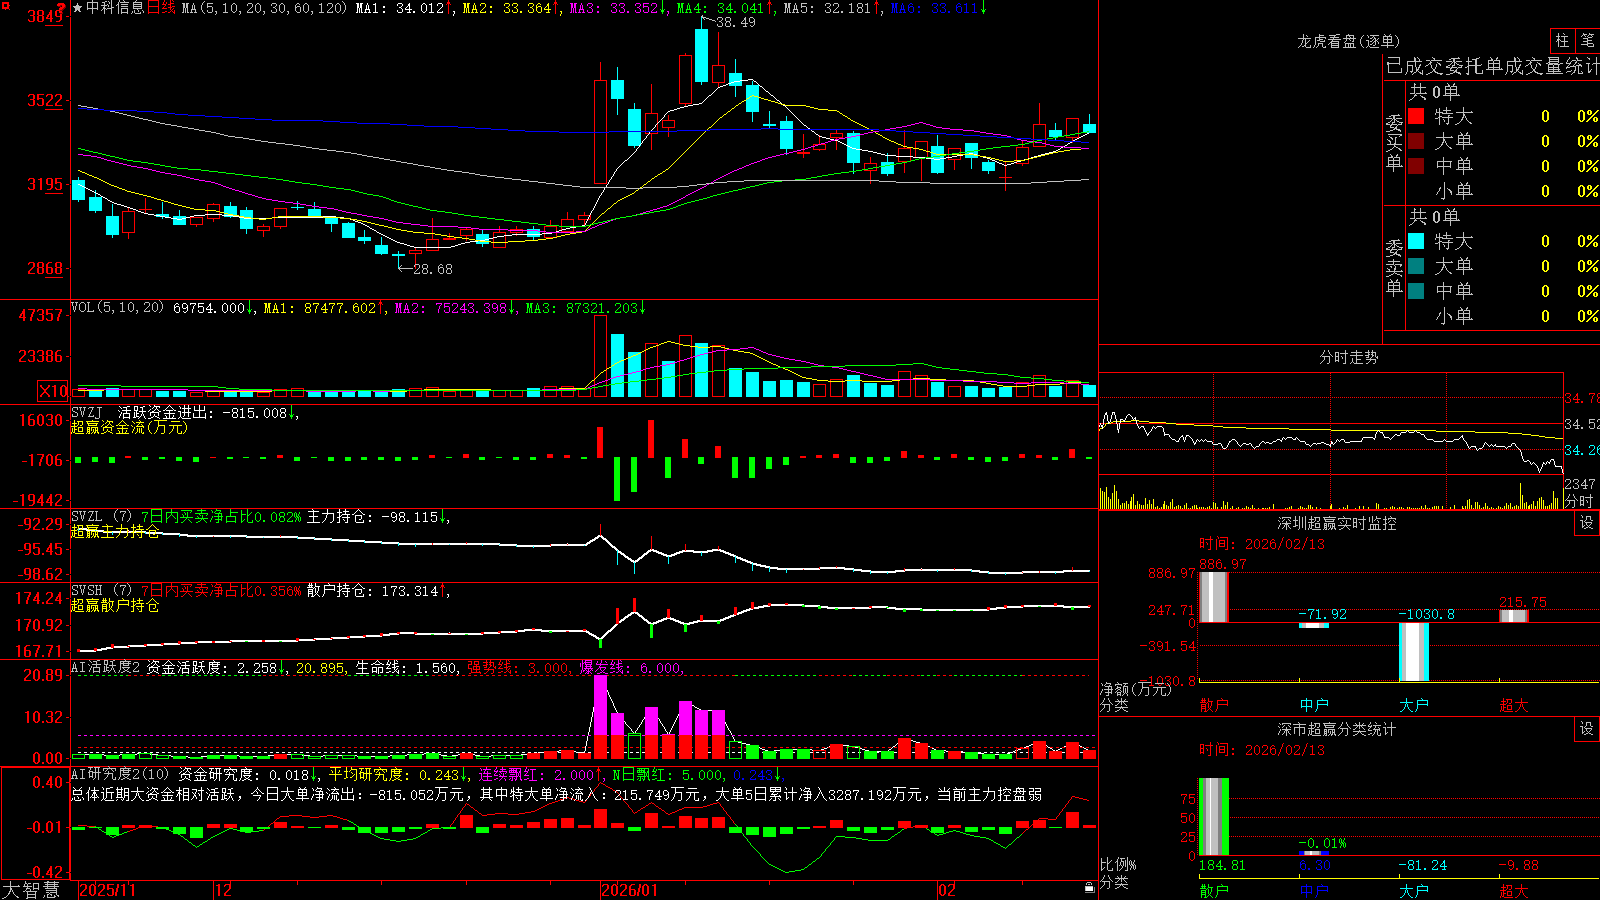Click the 分时走势 panel title
The height and width of the screenshot is (900, 1600).
pos(1349,357)
